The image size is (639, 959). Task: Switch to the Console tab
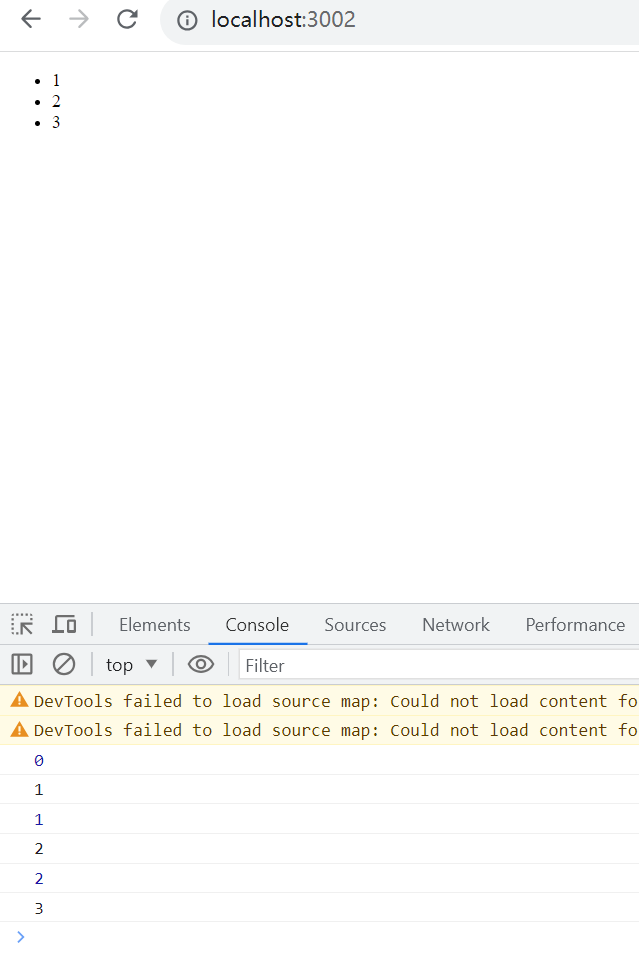tap(257, 624)
